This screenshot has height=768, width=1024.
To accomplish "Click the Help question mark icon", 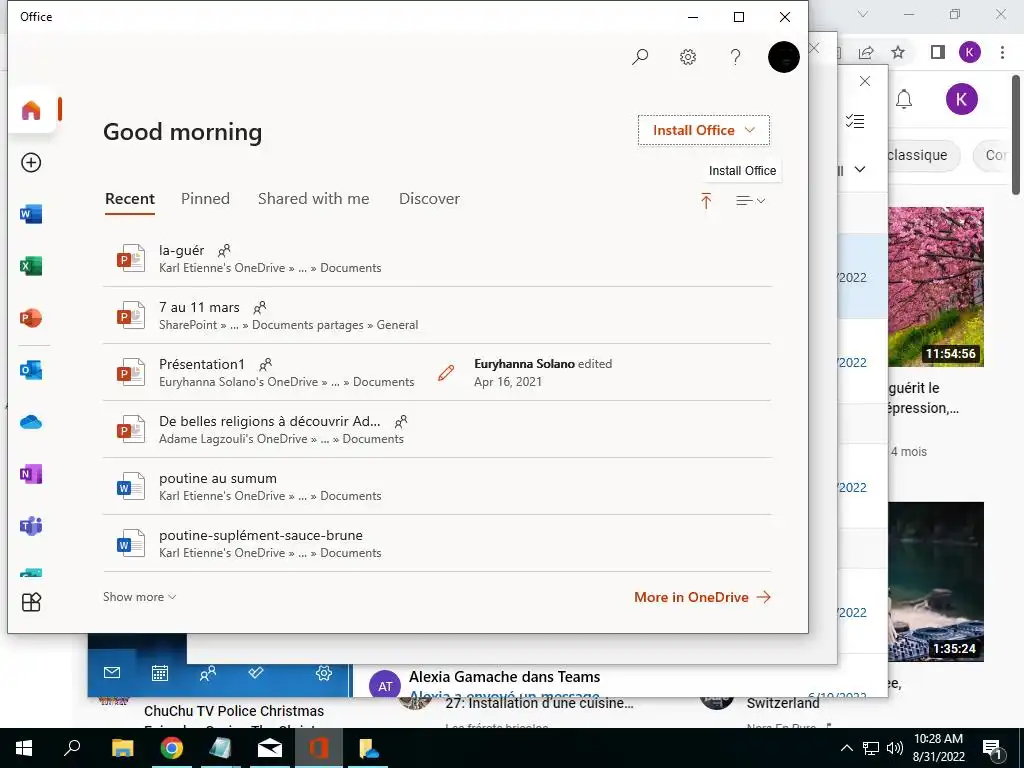I will click(x=735, y=57).
